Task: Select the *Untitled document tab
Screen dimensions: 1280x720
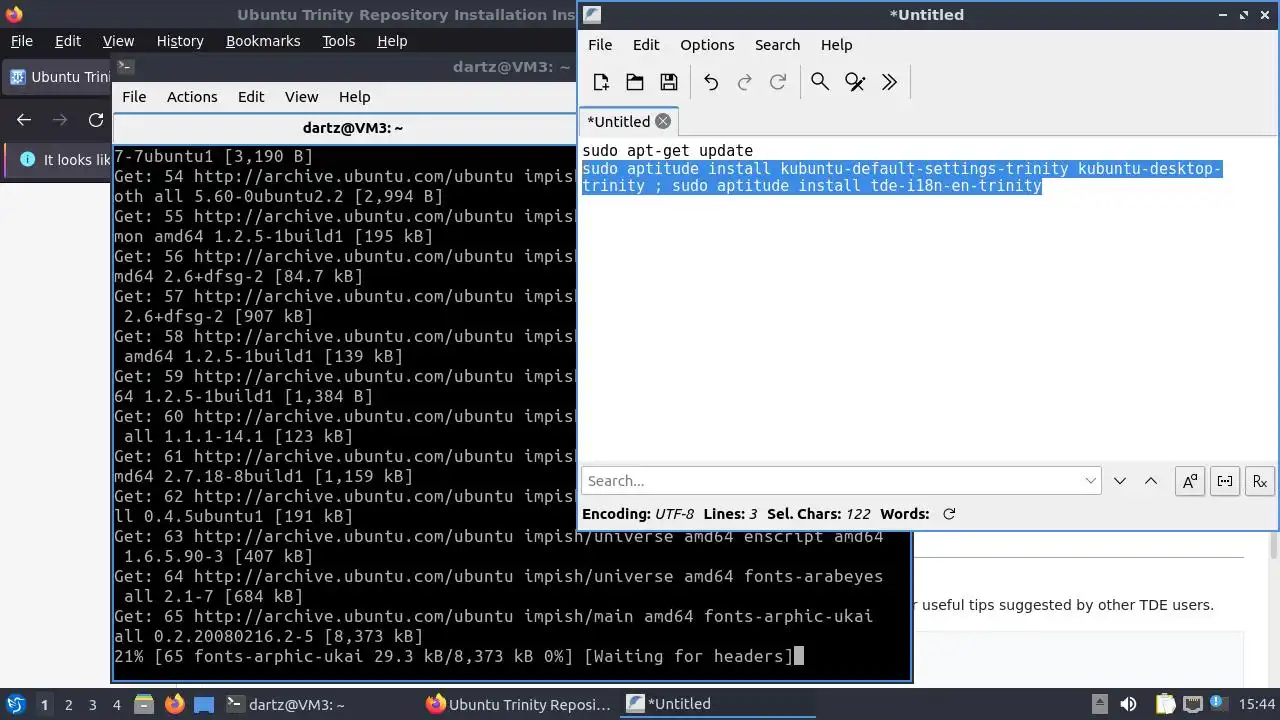Action: click(629, 121)
